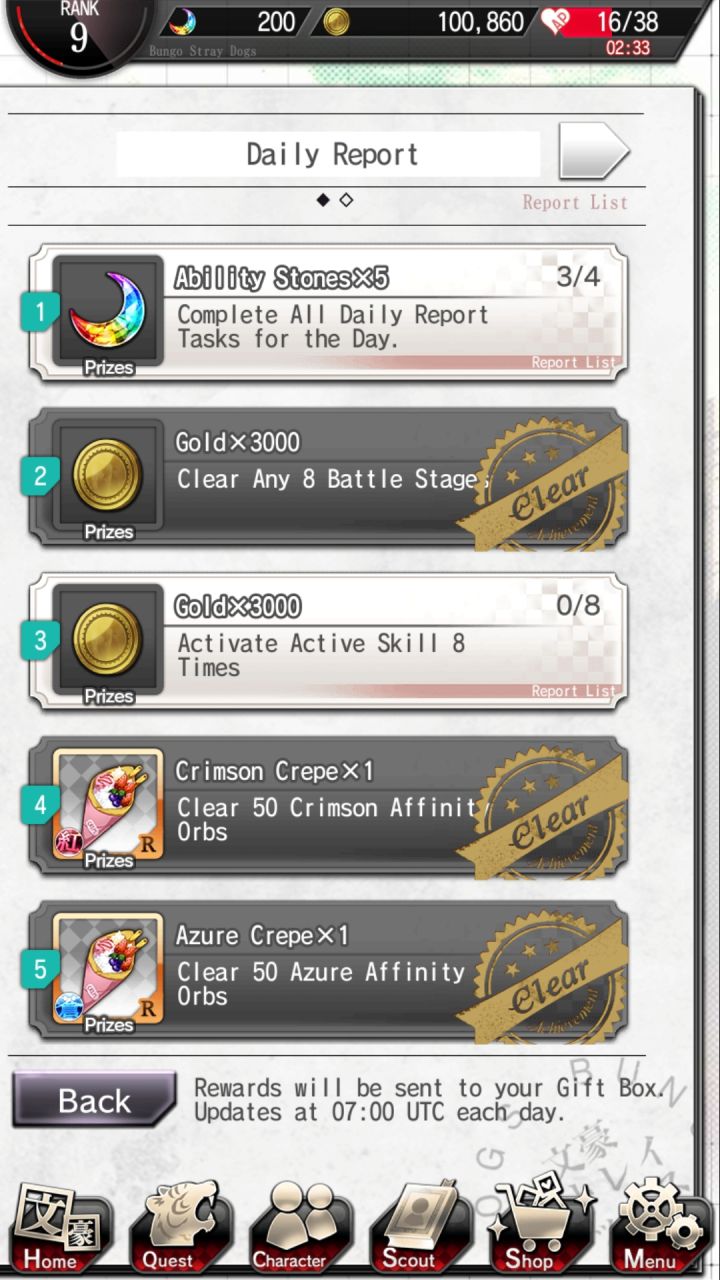Select the first page indicator diamond

[322, 200]
